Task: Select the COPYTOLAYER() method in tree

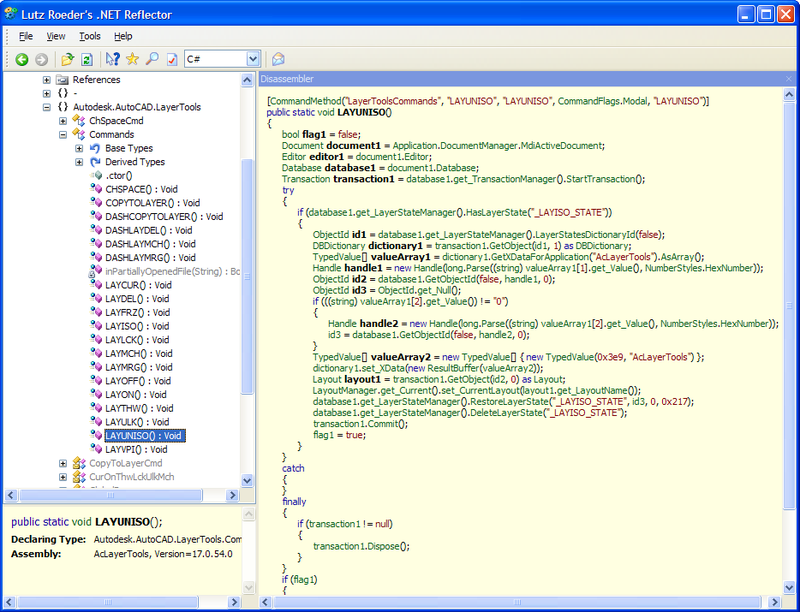Action: [152, 203]
